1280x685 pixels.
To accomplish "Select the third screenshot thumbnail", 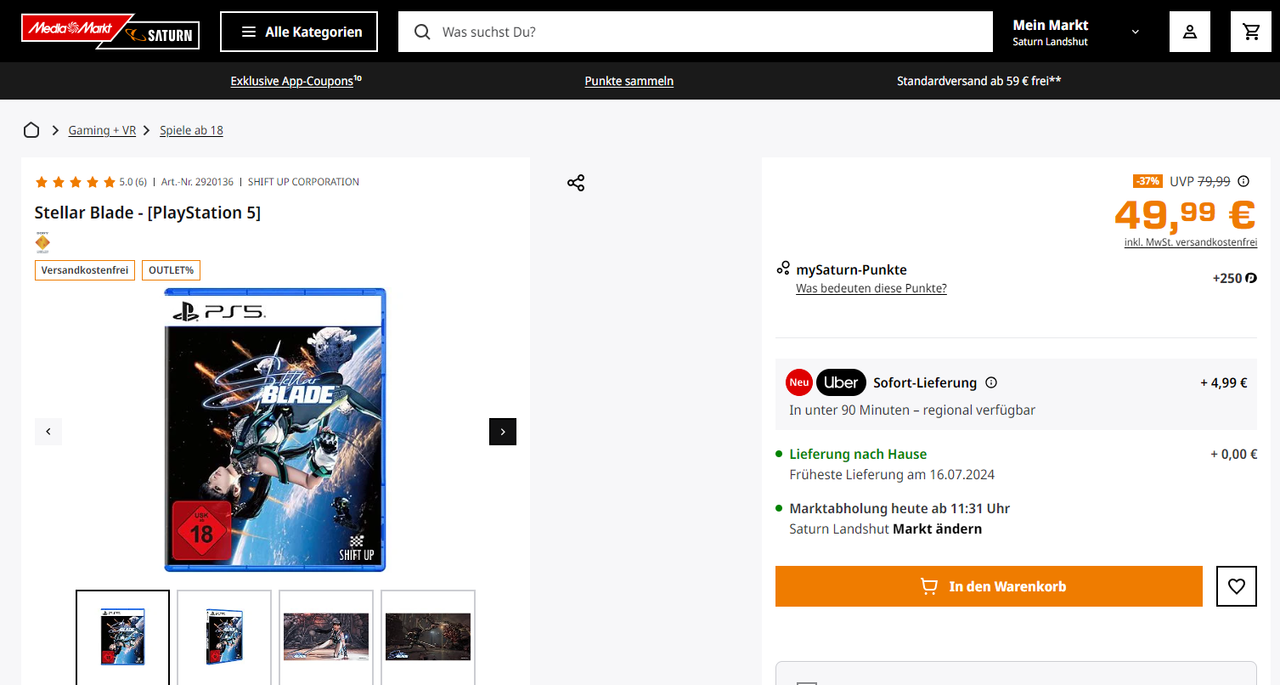I will (326, 637).
